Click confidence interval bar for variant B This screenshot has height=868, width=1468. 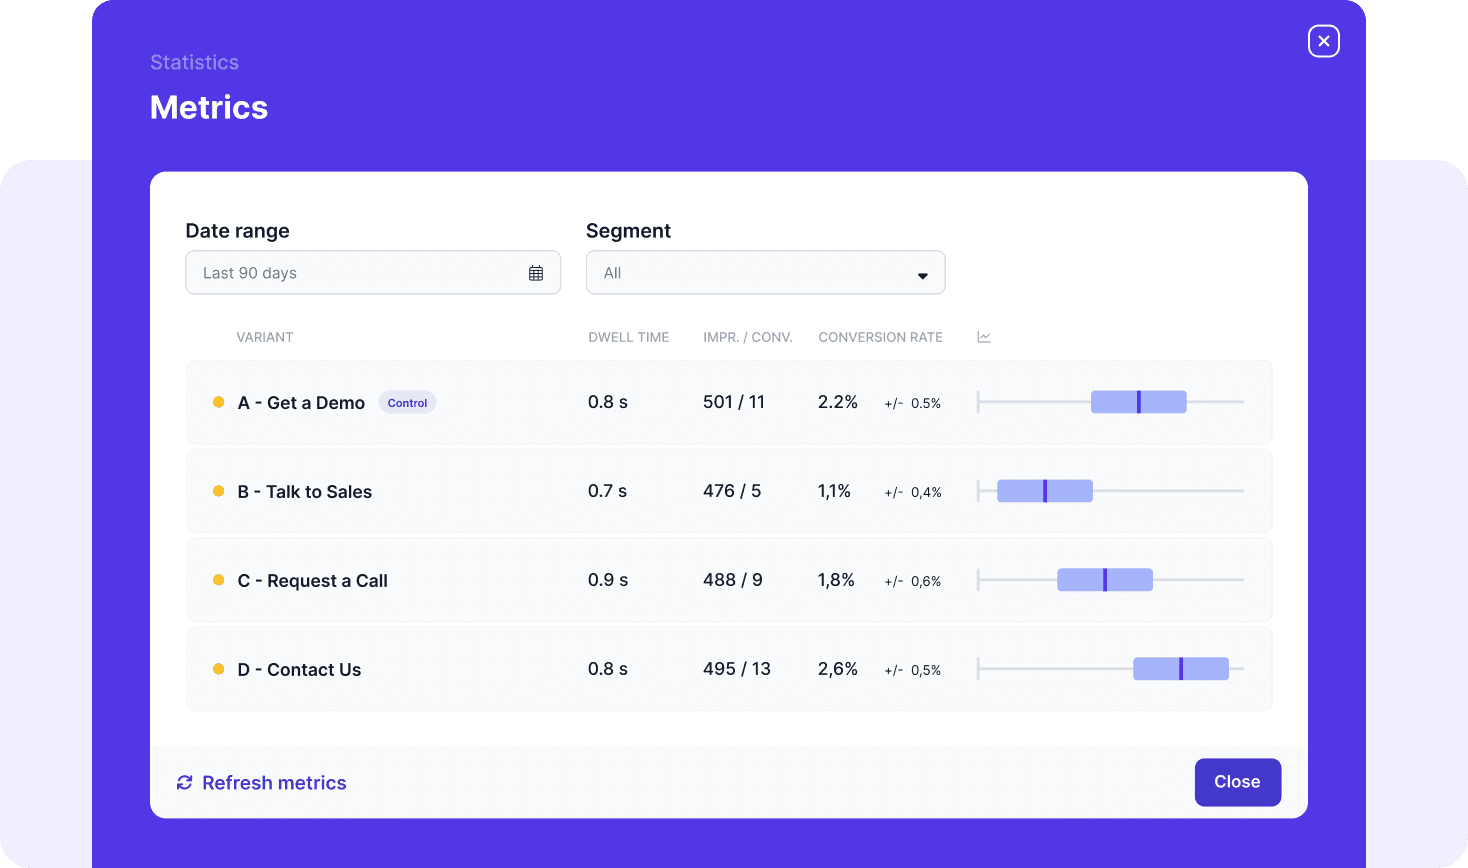click(x=1045, y=491)
